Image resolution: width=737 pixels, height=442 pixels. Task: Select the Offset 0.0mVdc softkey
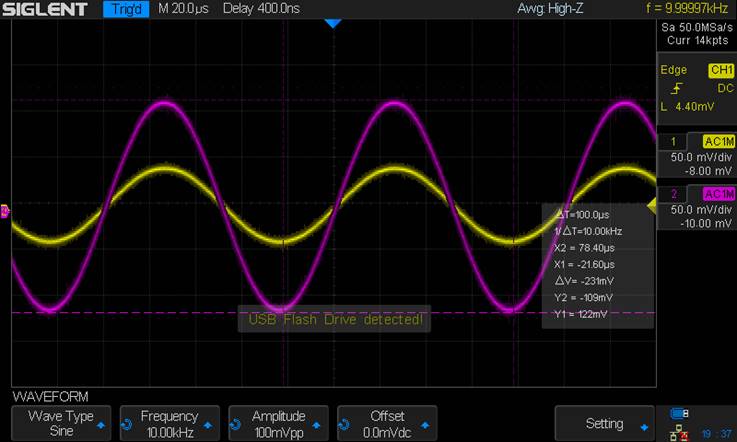point(387,423)
